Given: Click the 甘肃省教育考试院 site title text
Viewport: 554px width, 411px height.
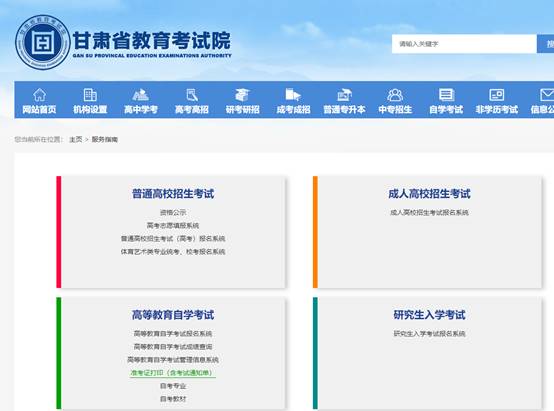Looking at the screenshot, I should [x=152, y=41].
